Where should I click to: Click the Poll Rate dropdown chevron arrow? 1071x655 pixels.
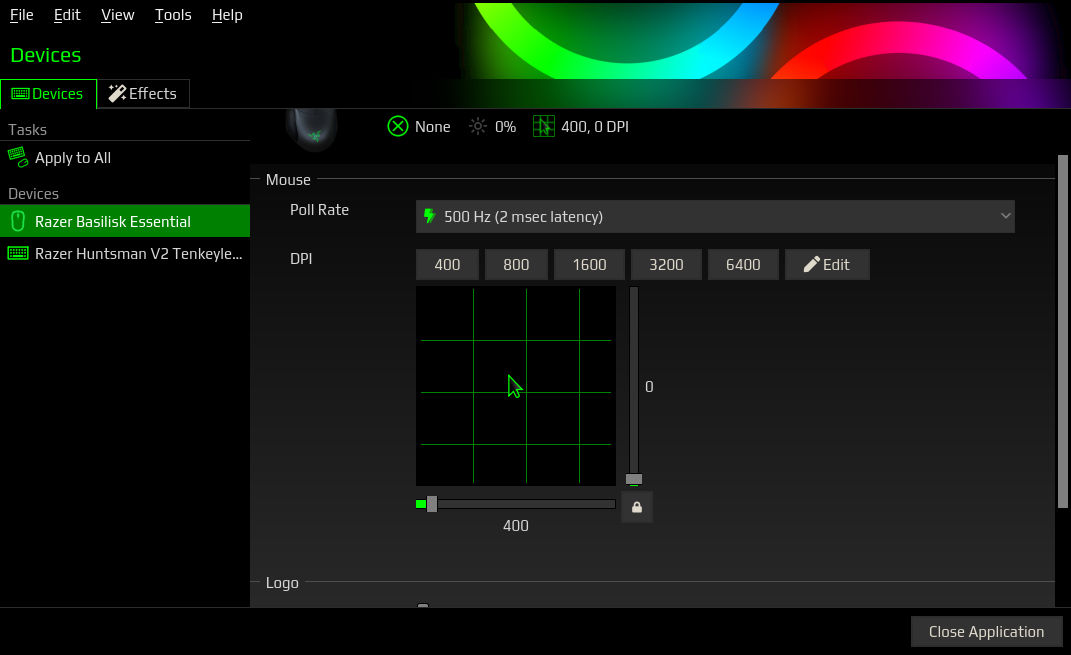click(1006, 216)
